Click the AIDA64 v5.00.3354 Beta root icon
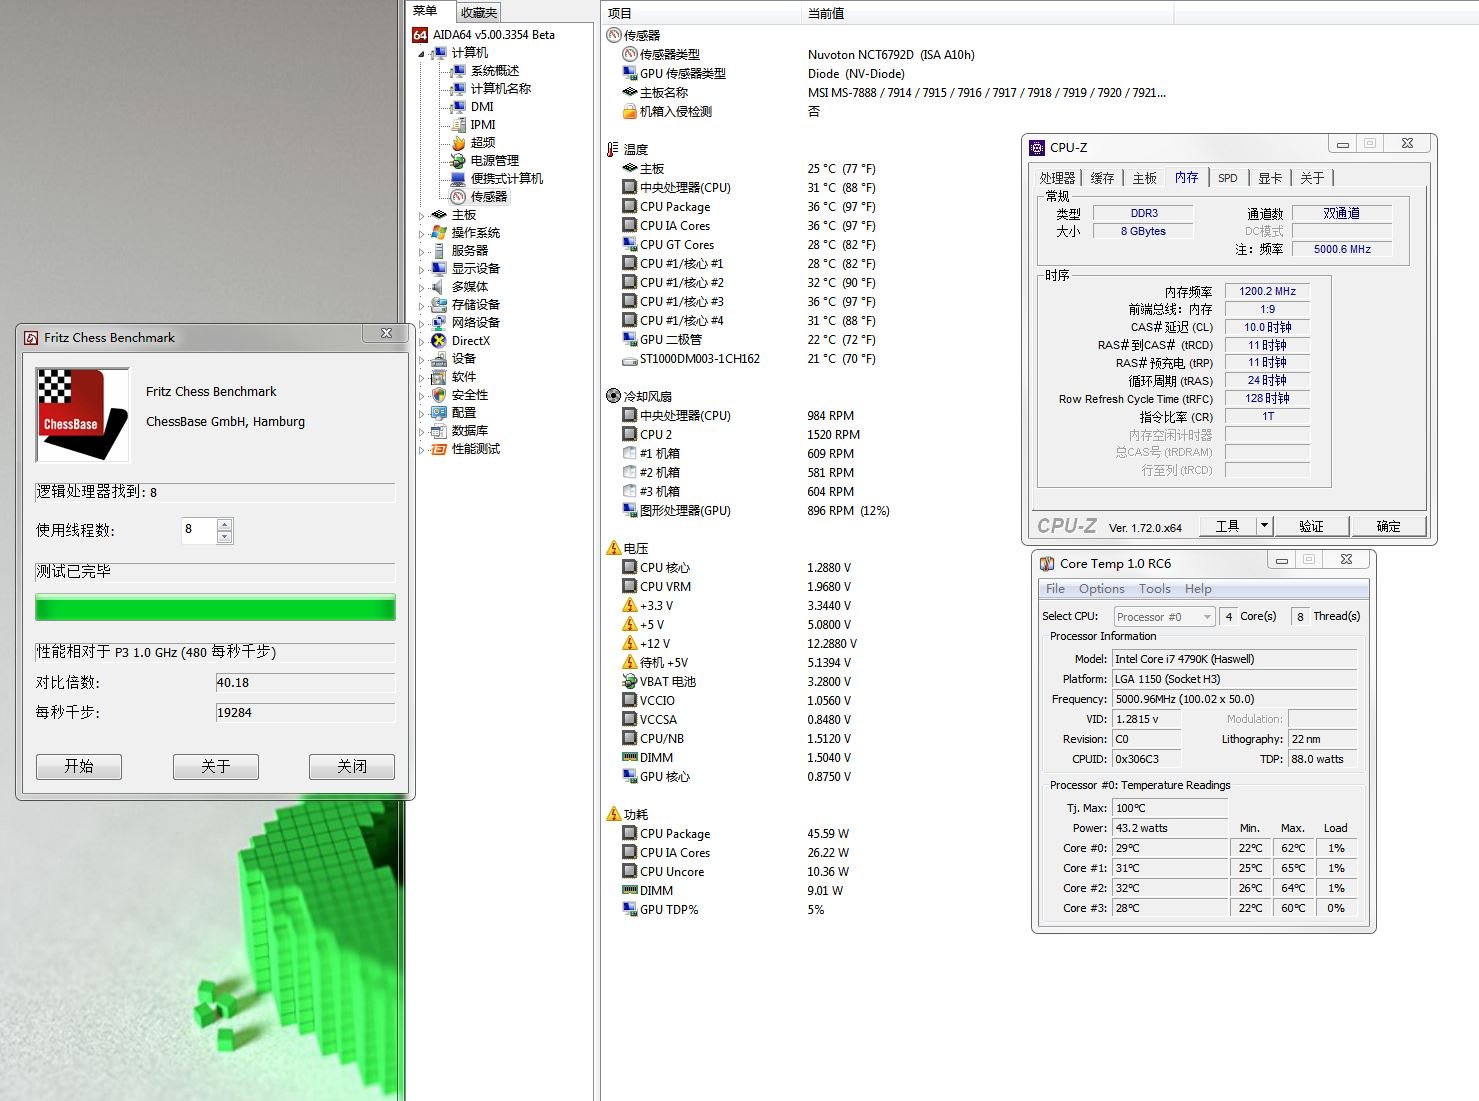The image size is (1479, 1101). coord(420,34)
